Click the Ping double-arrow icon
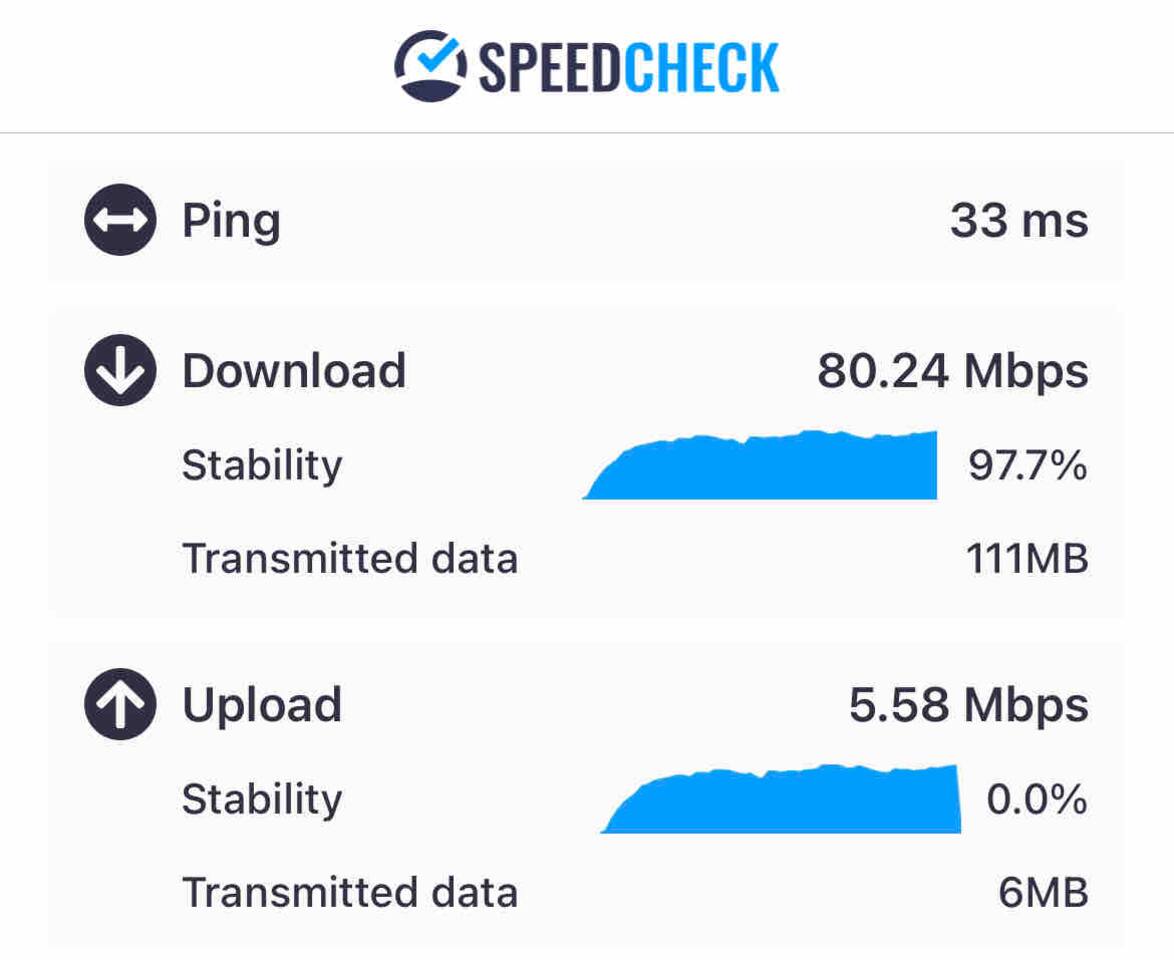The image size is (1174, 960). coord(120,219)
